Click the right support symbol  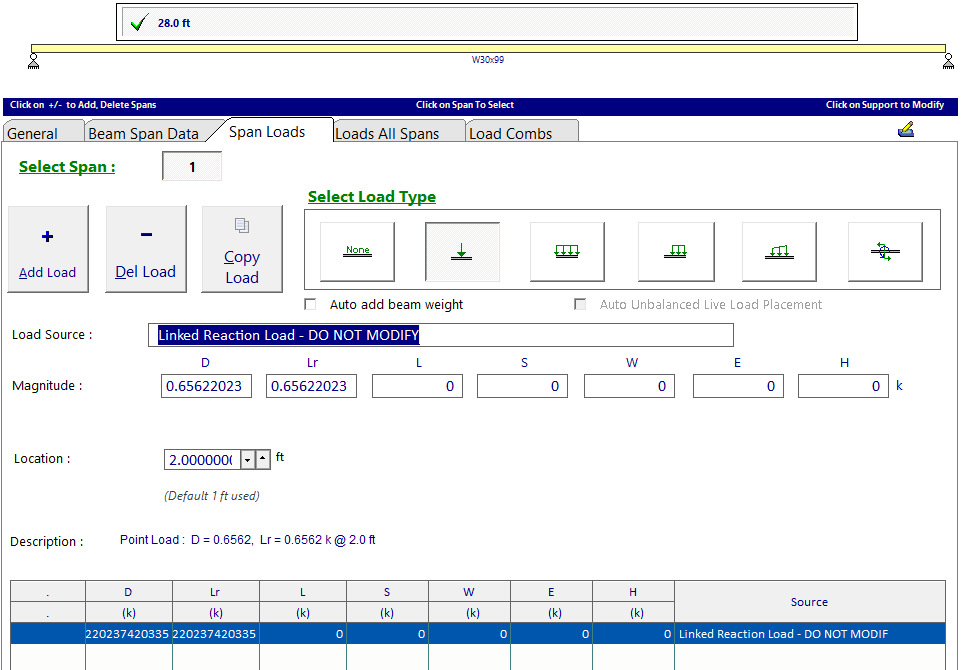(x=948, y=61)
